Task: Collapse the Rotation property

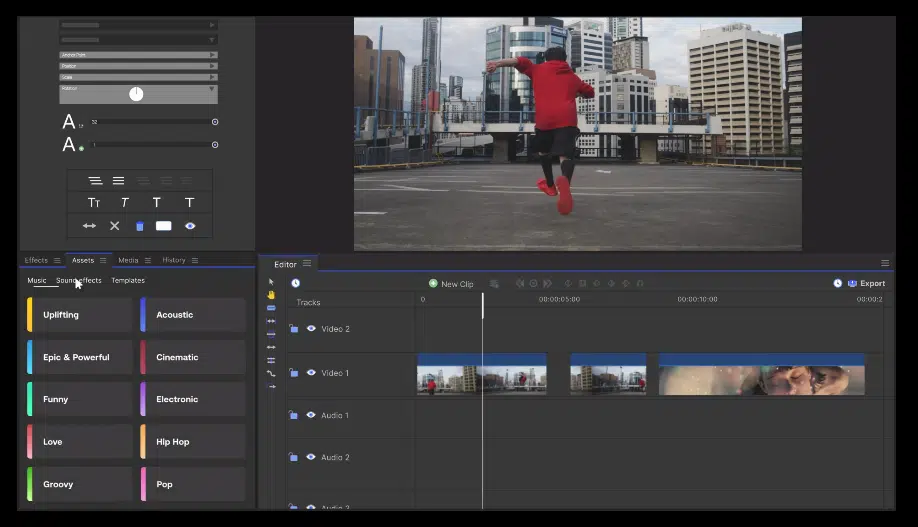Action: 212,89
